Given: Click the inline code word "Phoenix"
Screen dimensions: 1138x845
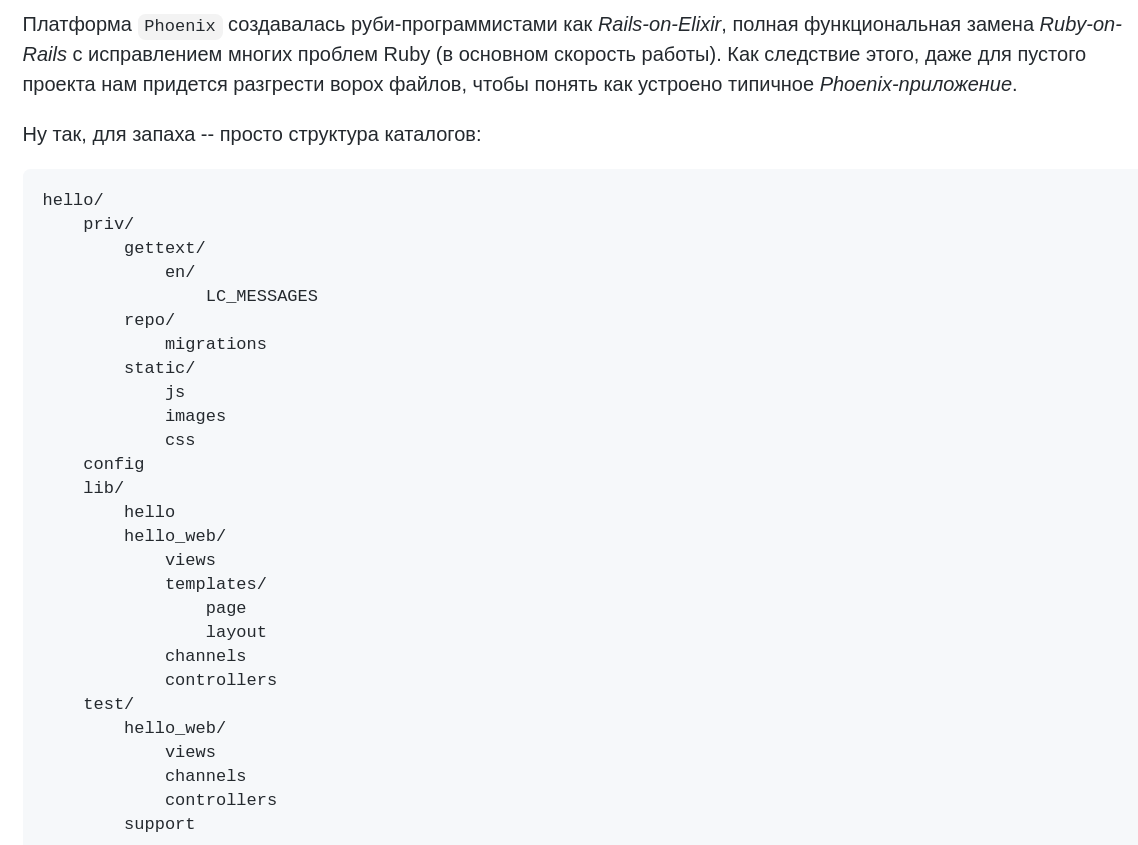Looking at the screenshot, I should click(x=180, y=26).
